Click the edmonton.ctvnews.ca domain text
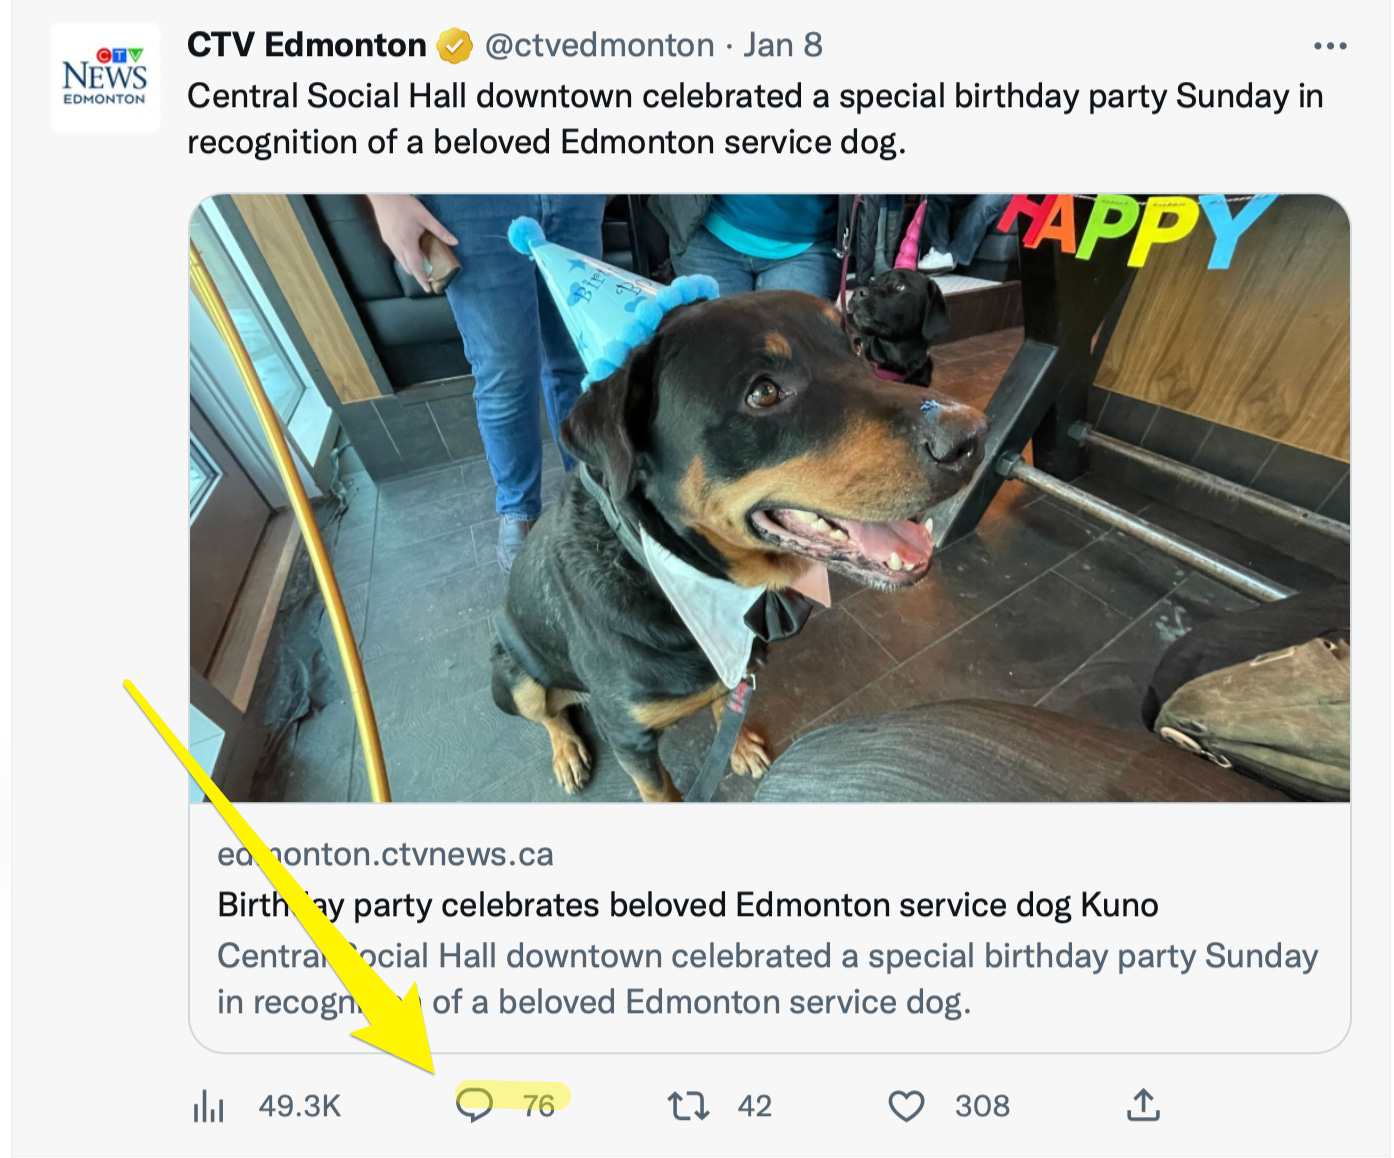 click(x=385, y=855)
